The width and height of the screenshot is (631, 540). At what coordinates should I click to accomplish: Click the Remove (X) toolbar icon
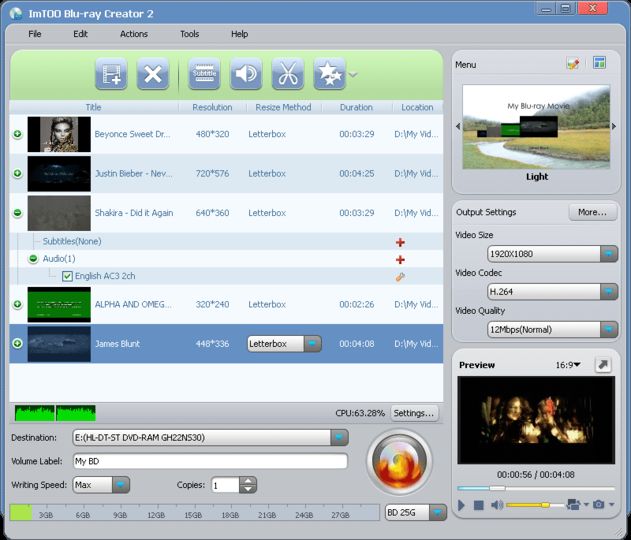point(153,74)
